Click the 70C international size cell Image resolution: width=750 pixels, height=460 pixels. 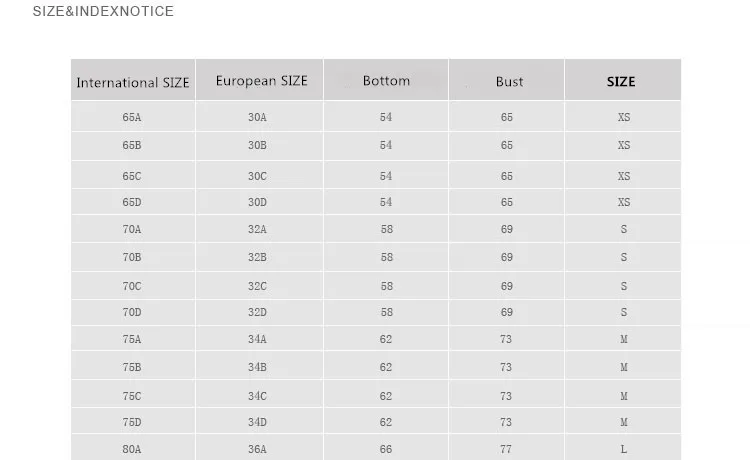point(132,286)
